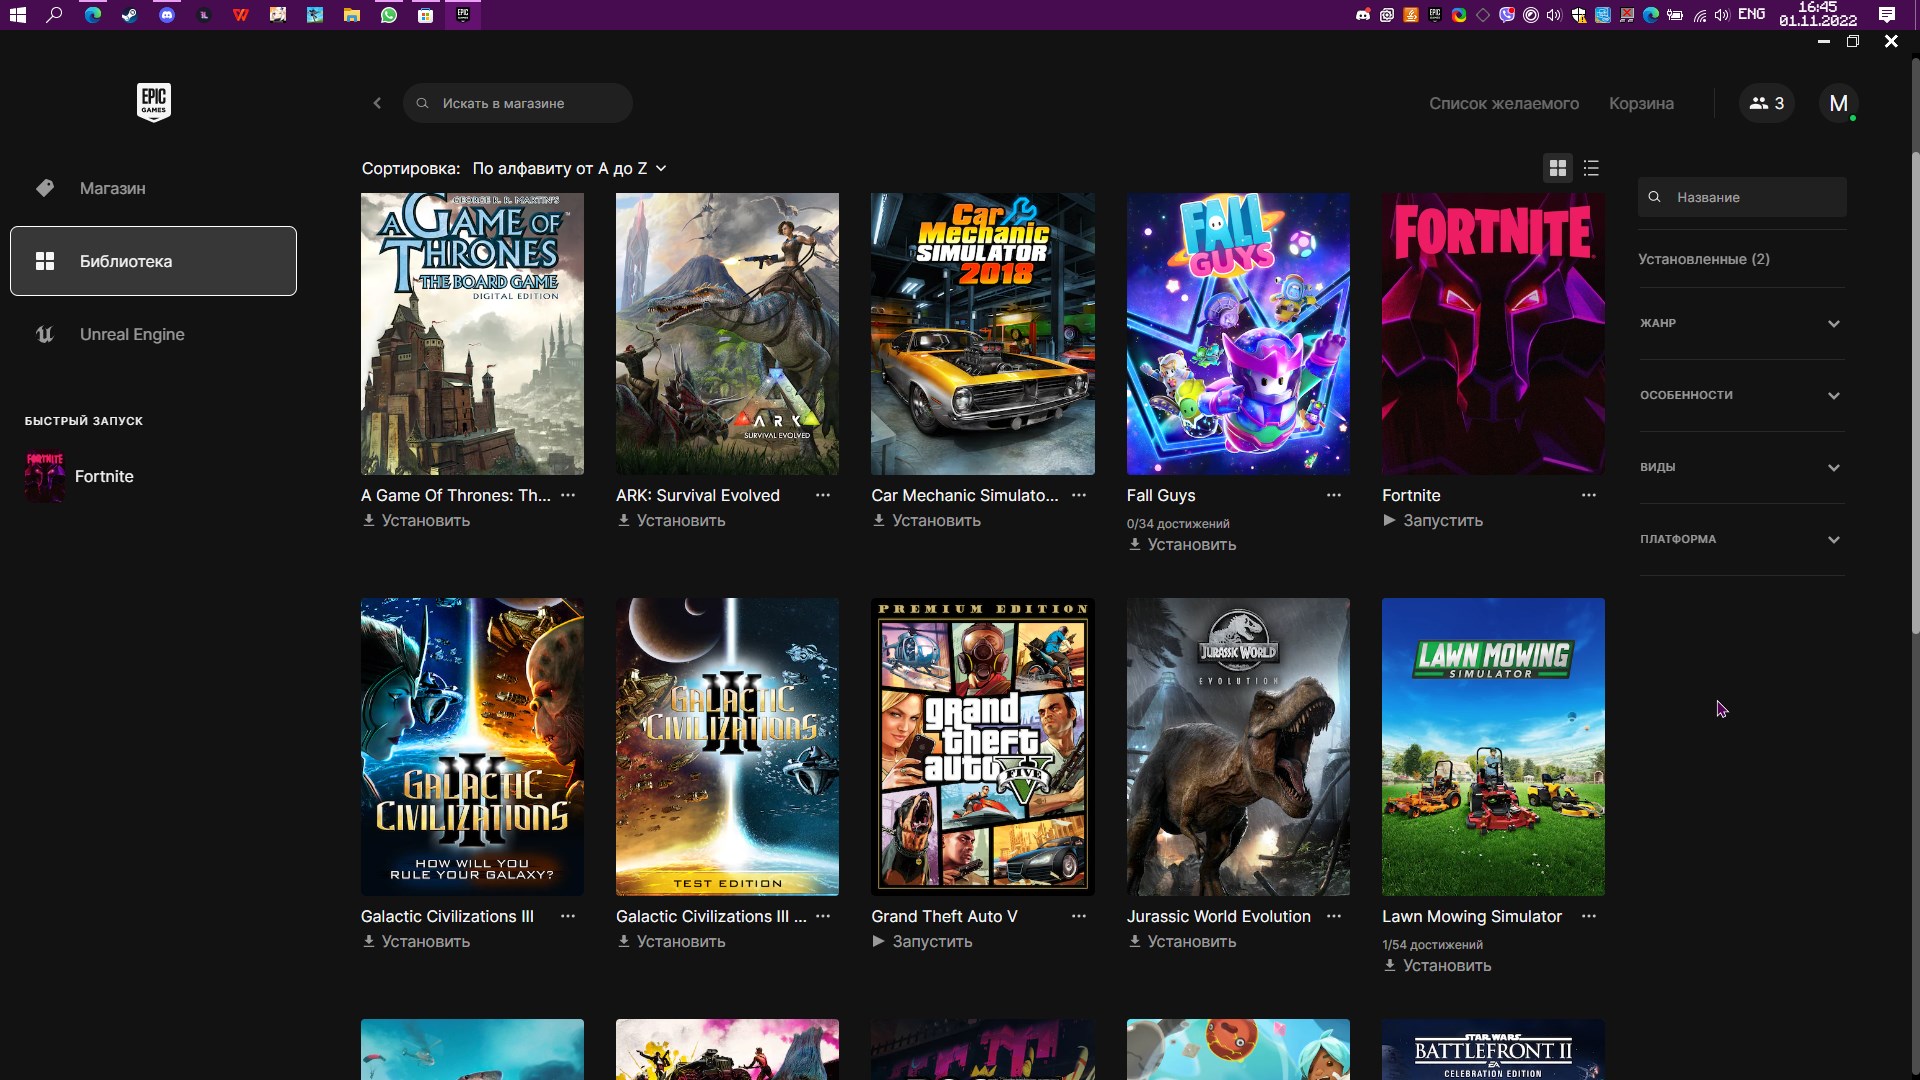Open WhatsApp from the taskbar
The image size is (1920, 1080).
coord(389,15)
